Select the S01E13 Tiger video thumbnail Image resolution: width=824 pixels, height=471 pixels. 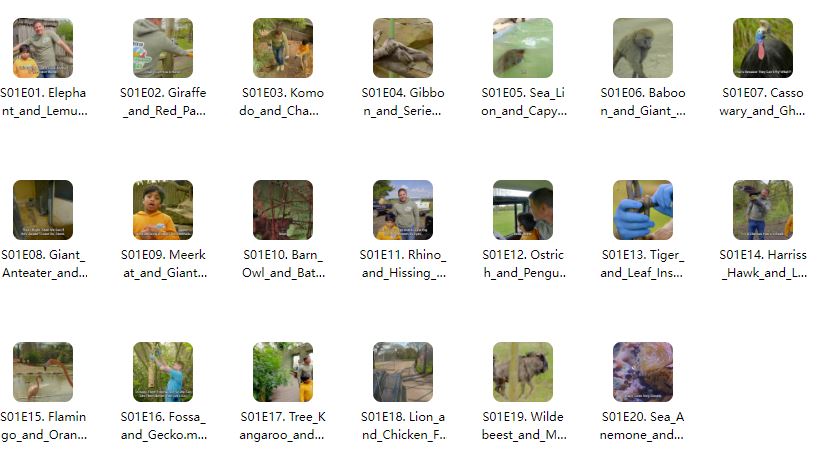pyautogui.click(x=643, y=210)
